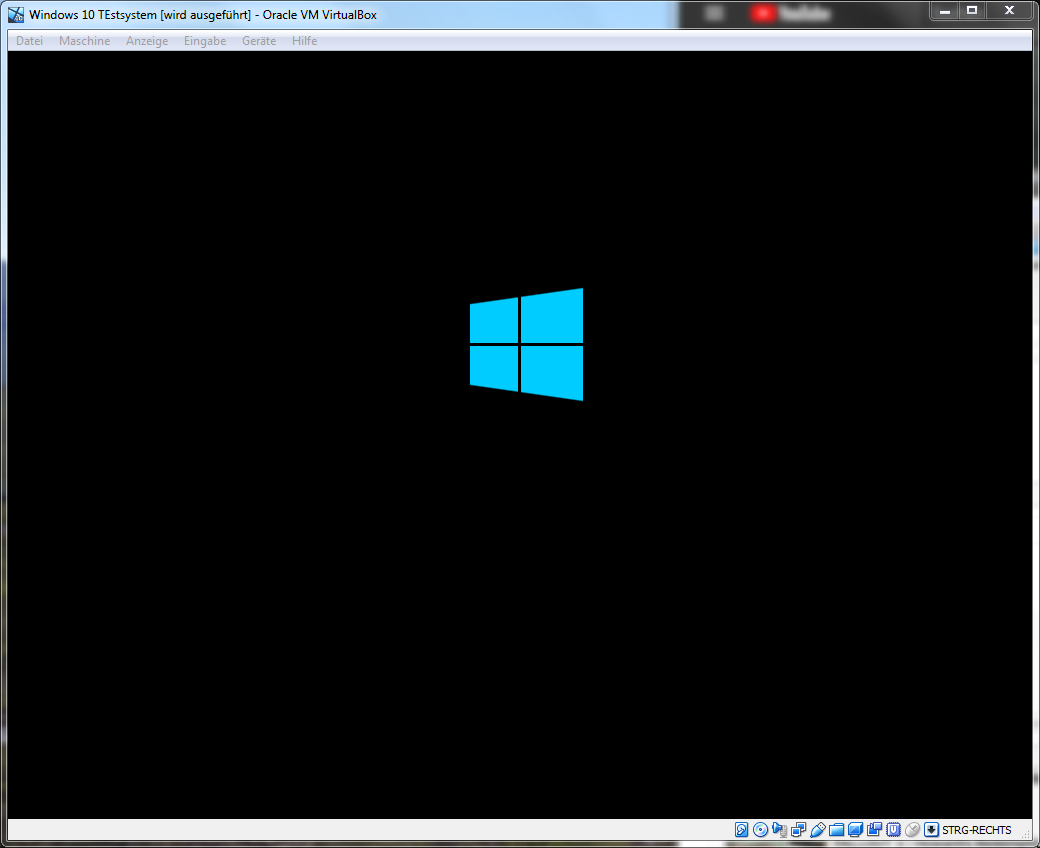Click the STRG-RECHTS host key label
The image size is (1040, 848).
pos(976,830)
